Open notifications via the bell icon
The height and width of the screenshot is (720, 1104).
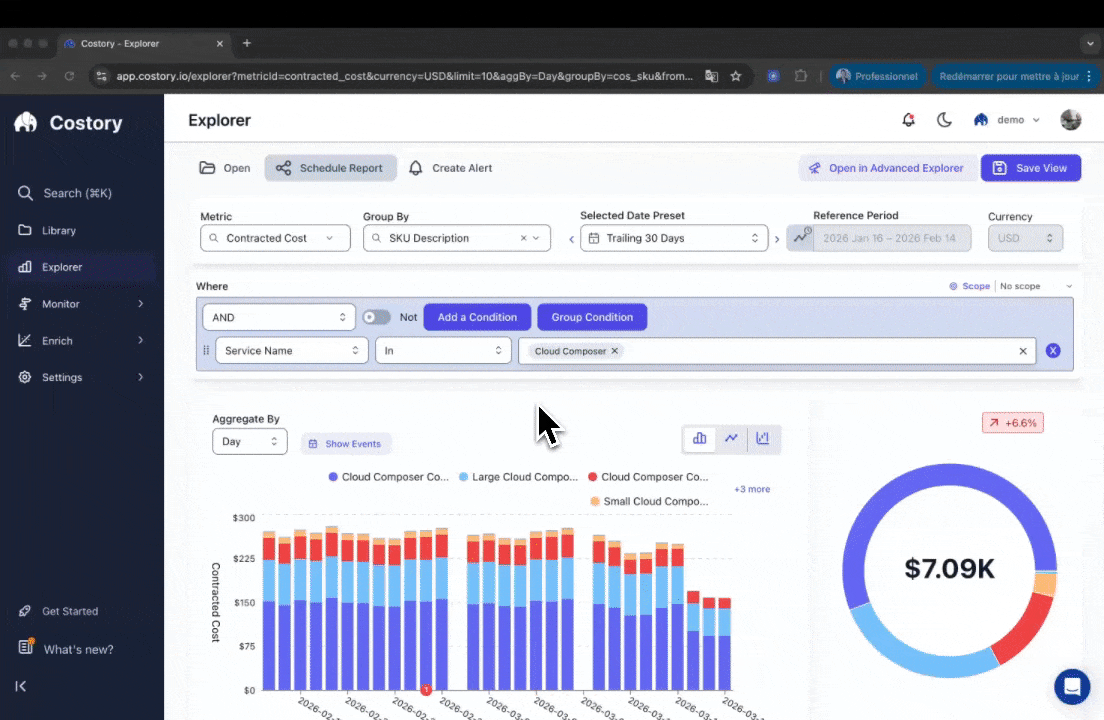(x=908, y=119)
